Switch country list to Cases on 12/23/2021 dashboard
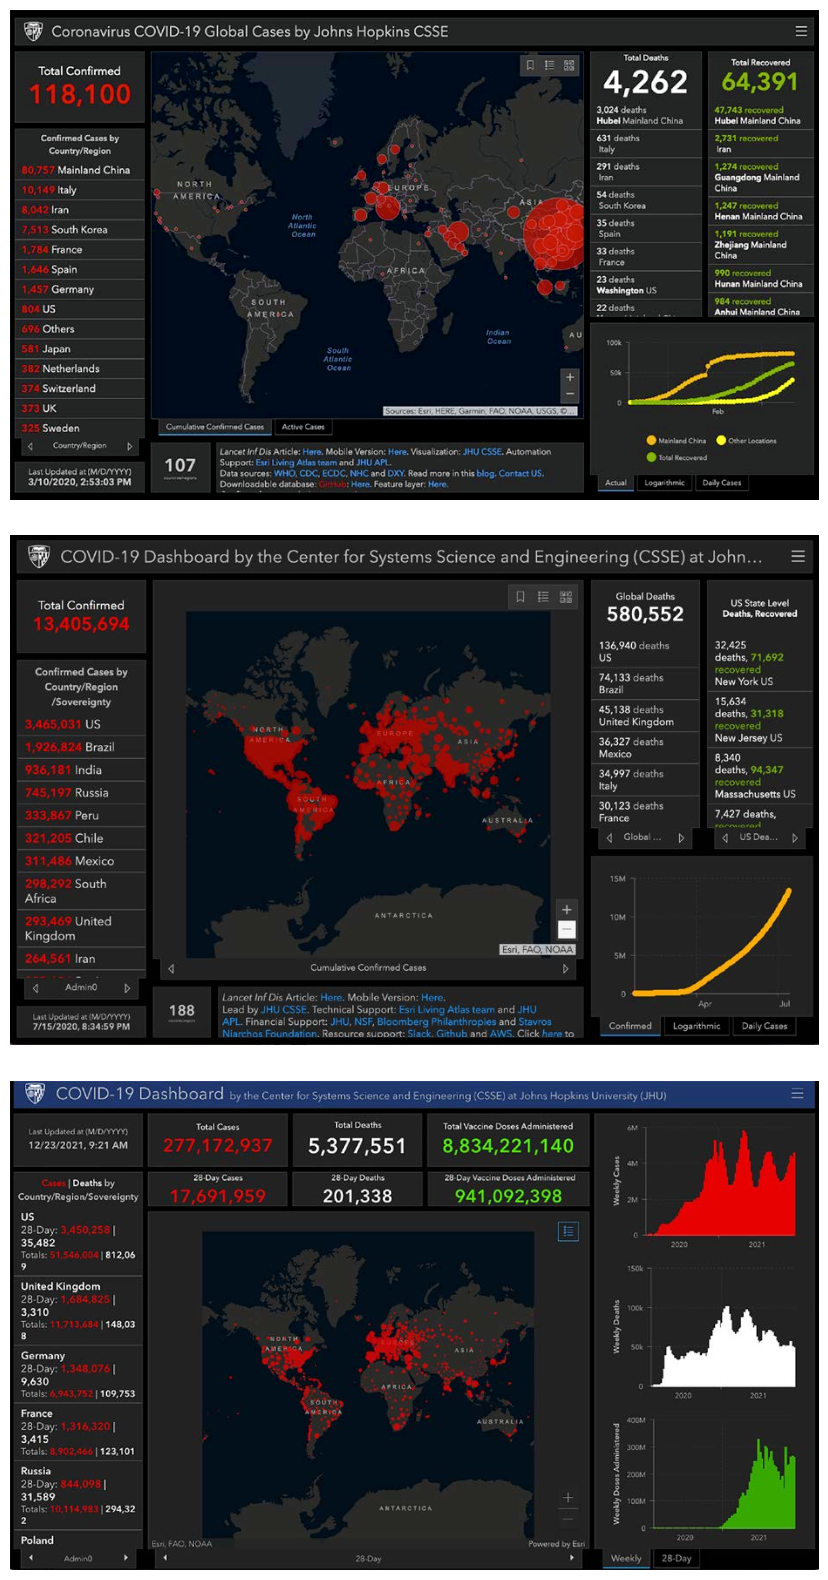This screenshot has height=1580, width=828. point(53,1183)
